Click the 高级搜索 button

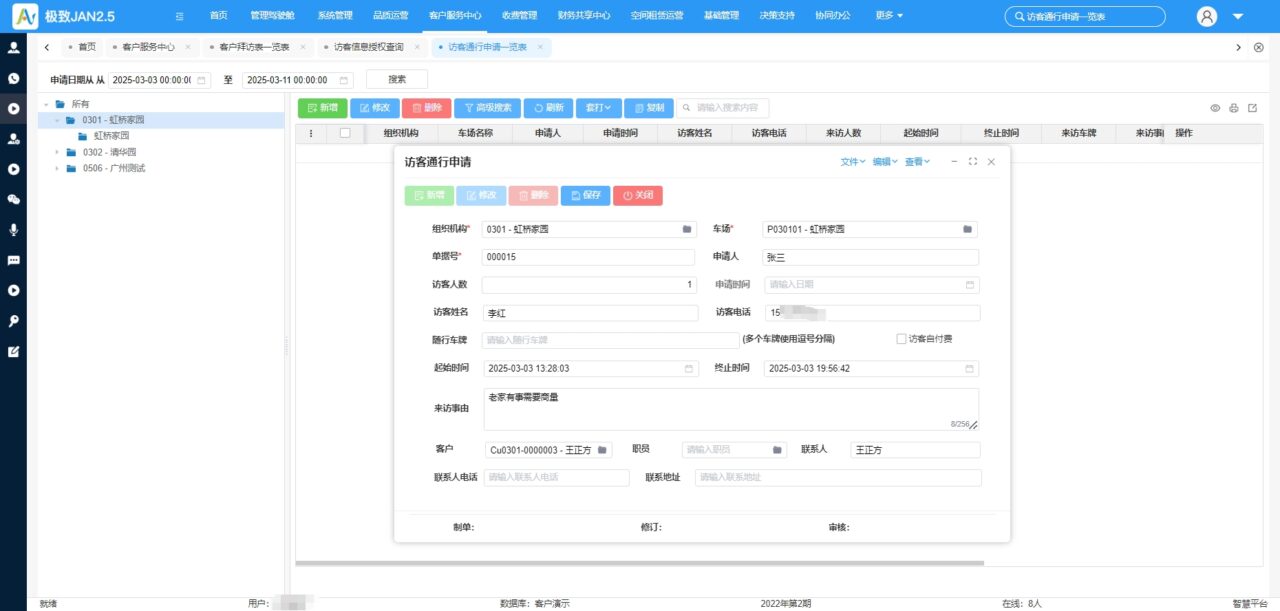click(x=487, y=108)
